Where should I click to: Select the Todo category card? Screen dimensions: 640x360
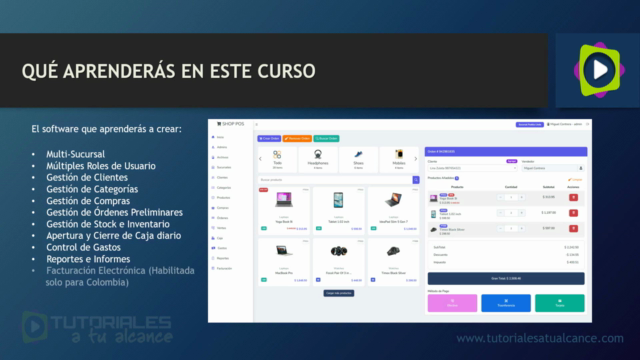(x=277, y=160)
